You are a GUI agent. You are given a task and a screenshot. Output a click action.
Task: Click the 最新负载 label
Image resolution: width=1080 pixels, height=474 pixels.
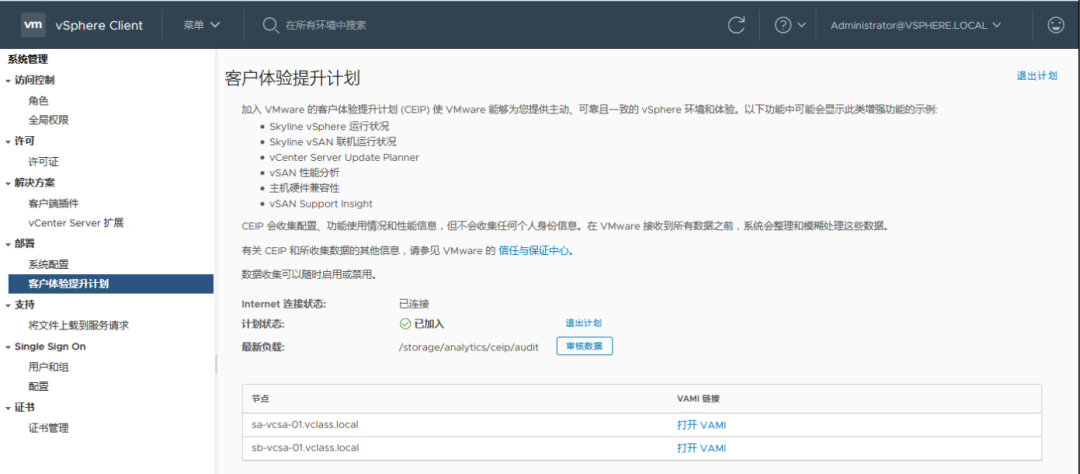point(263,347)
